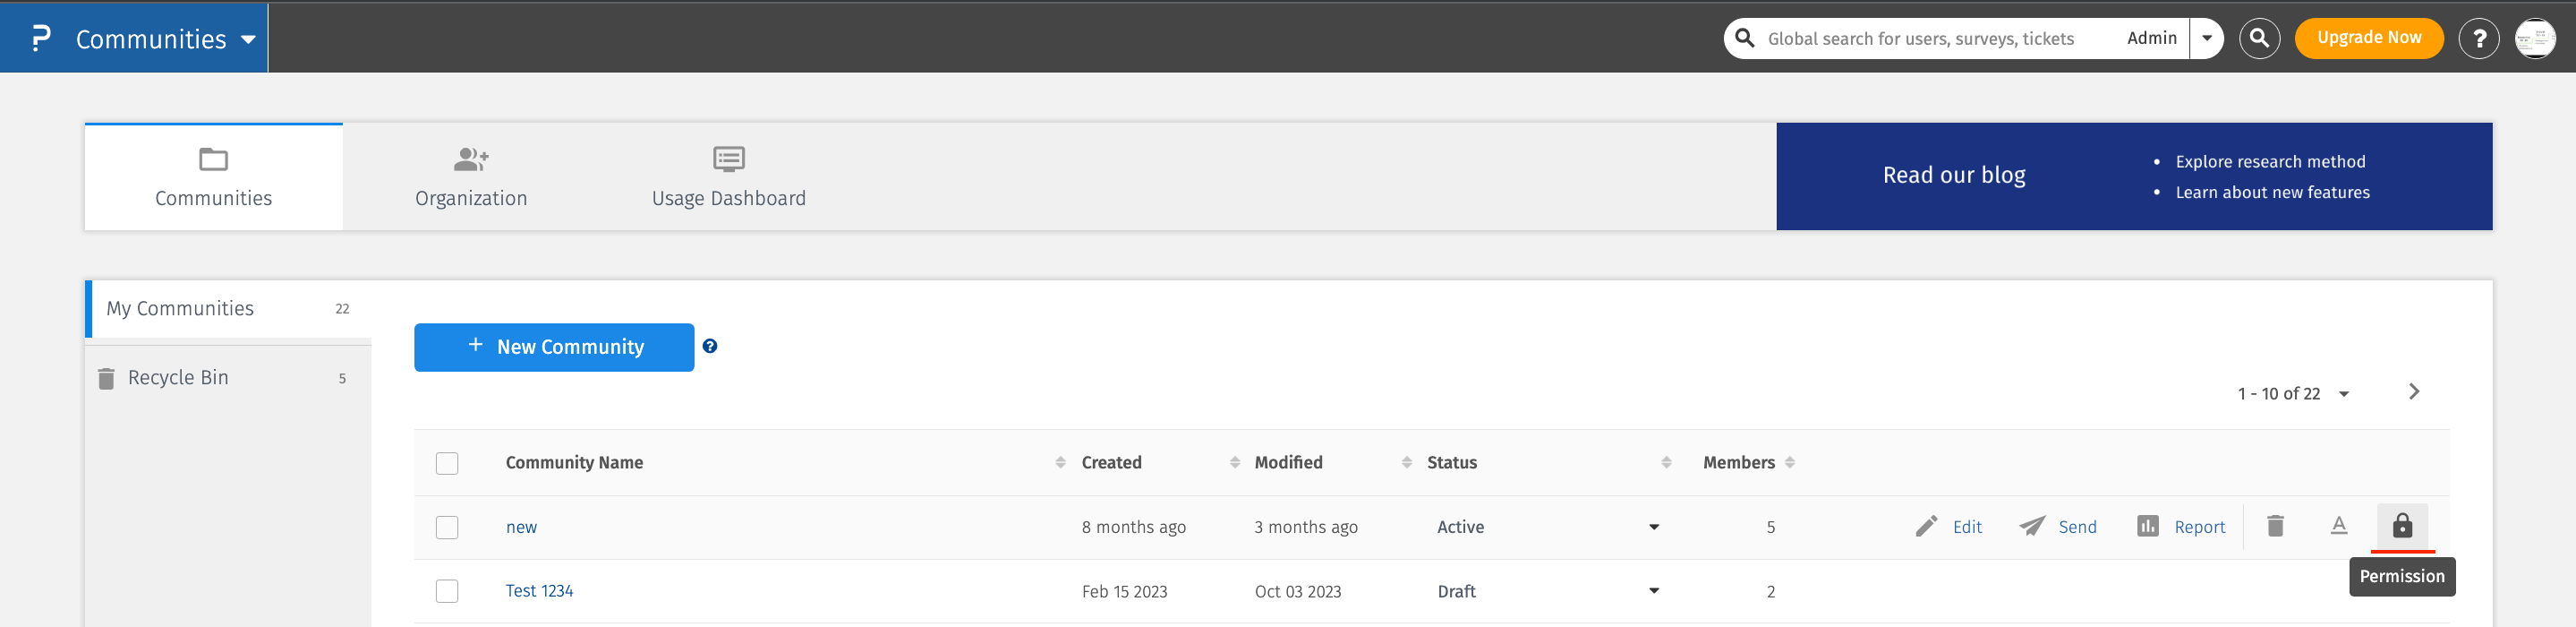Viewport: 2576px width, 627px height.
Task: Click the help icon beside New Community
Action: (x=709, y=346)
